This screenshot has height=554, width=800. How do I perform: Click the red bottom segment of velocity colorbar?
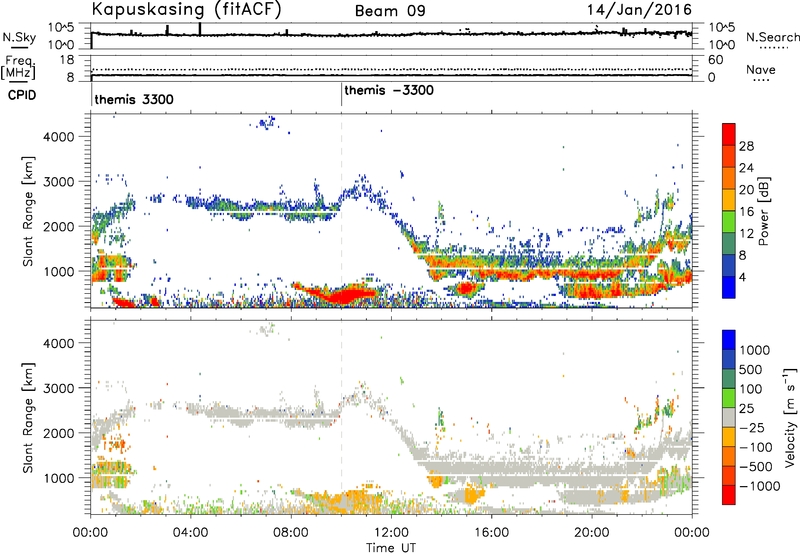729,495
